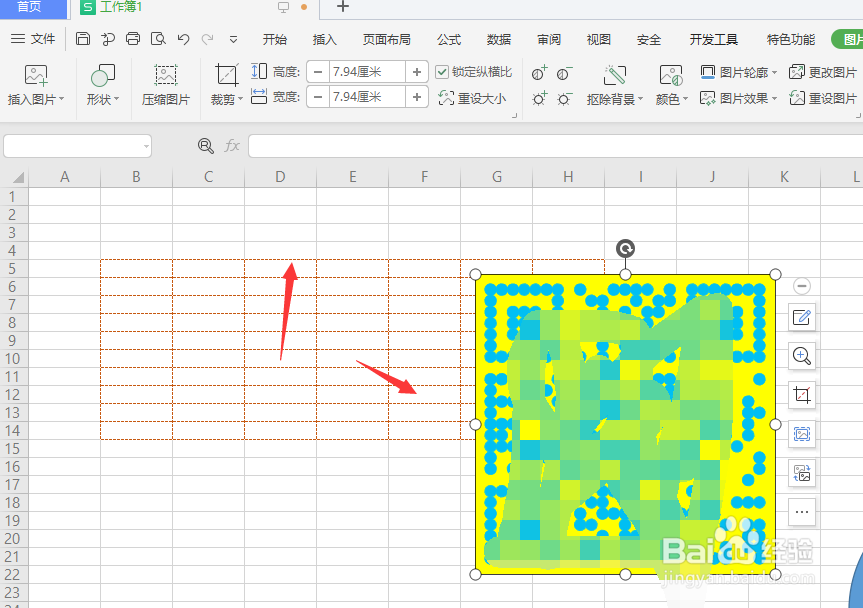The width and height of the screenshot is (863, 608).
Task: Click the Redo arrow icon
Action: 207,39
